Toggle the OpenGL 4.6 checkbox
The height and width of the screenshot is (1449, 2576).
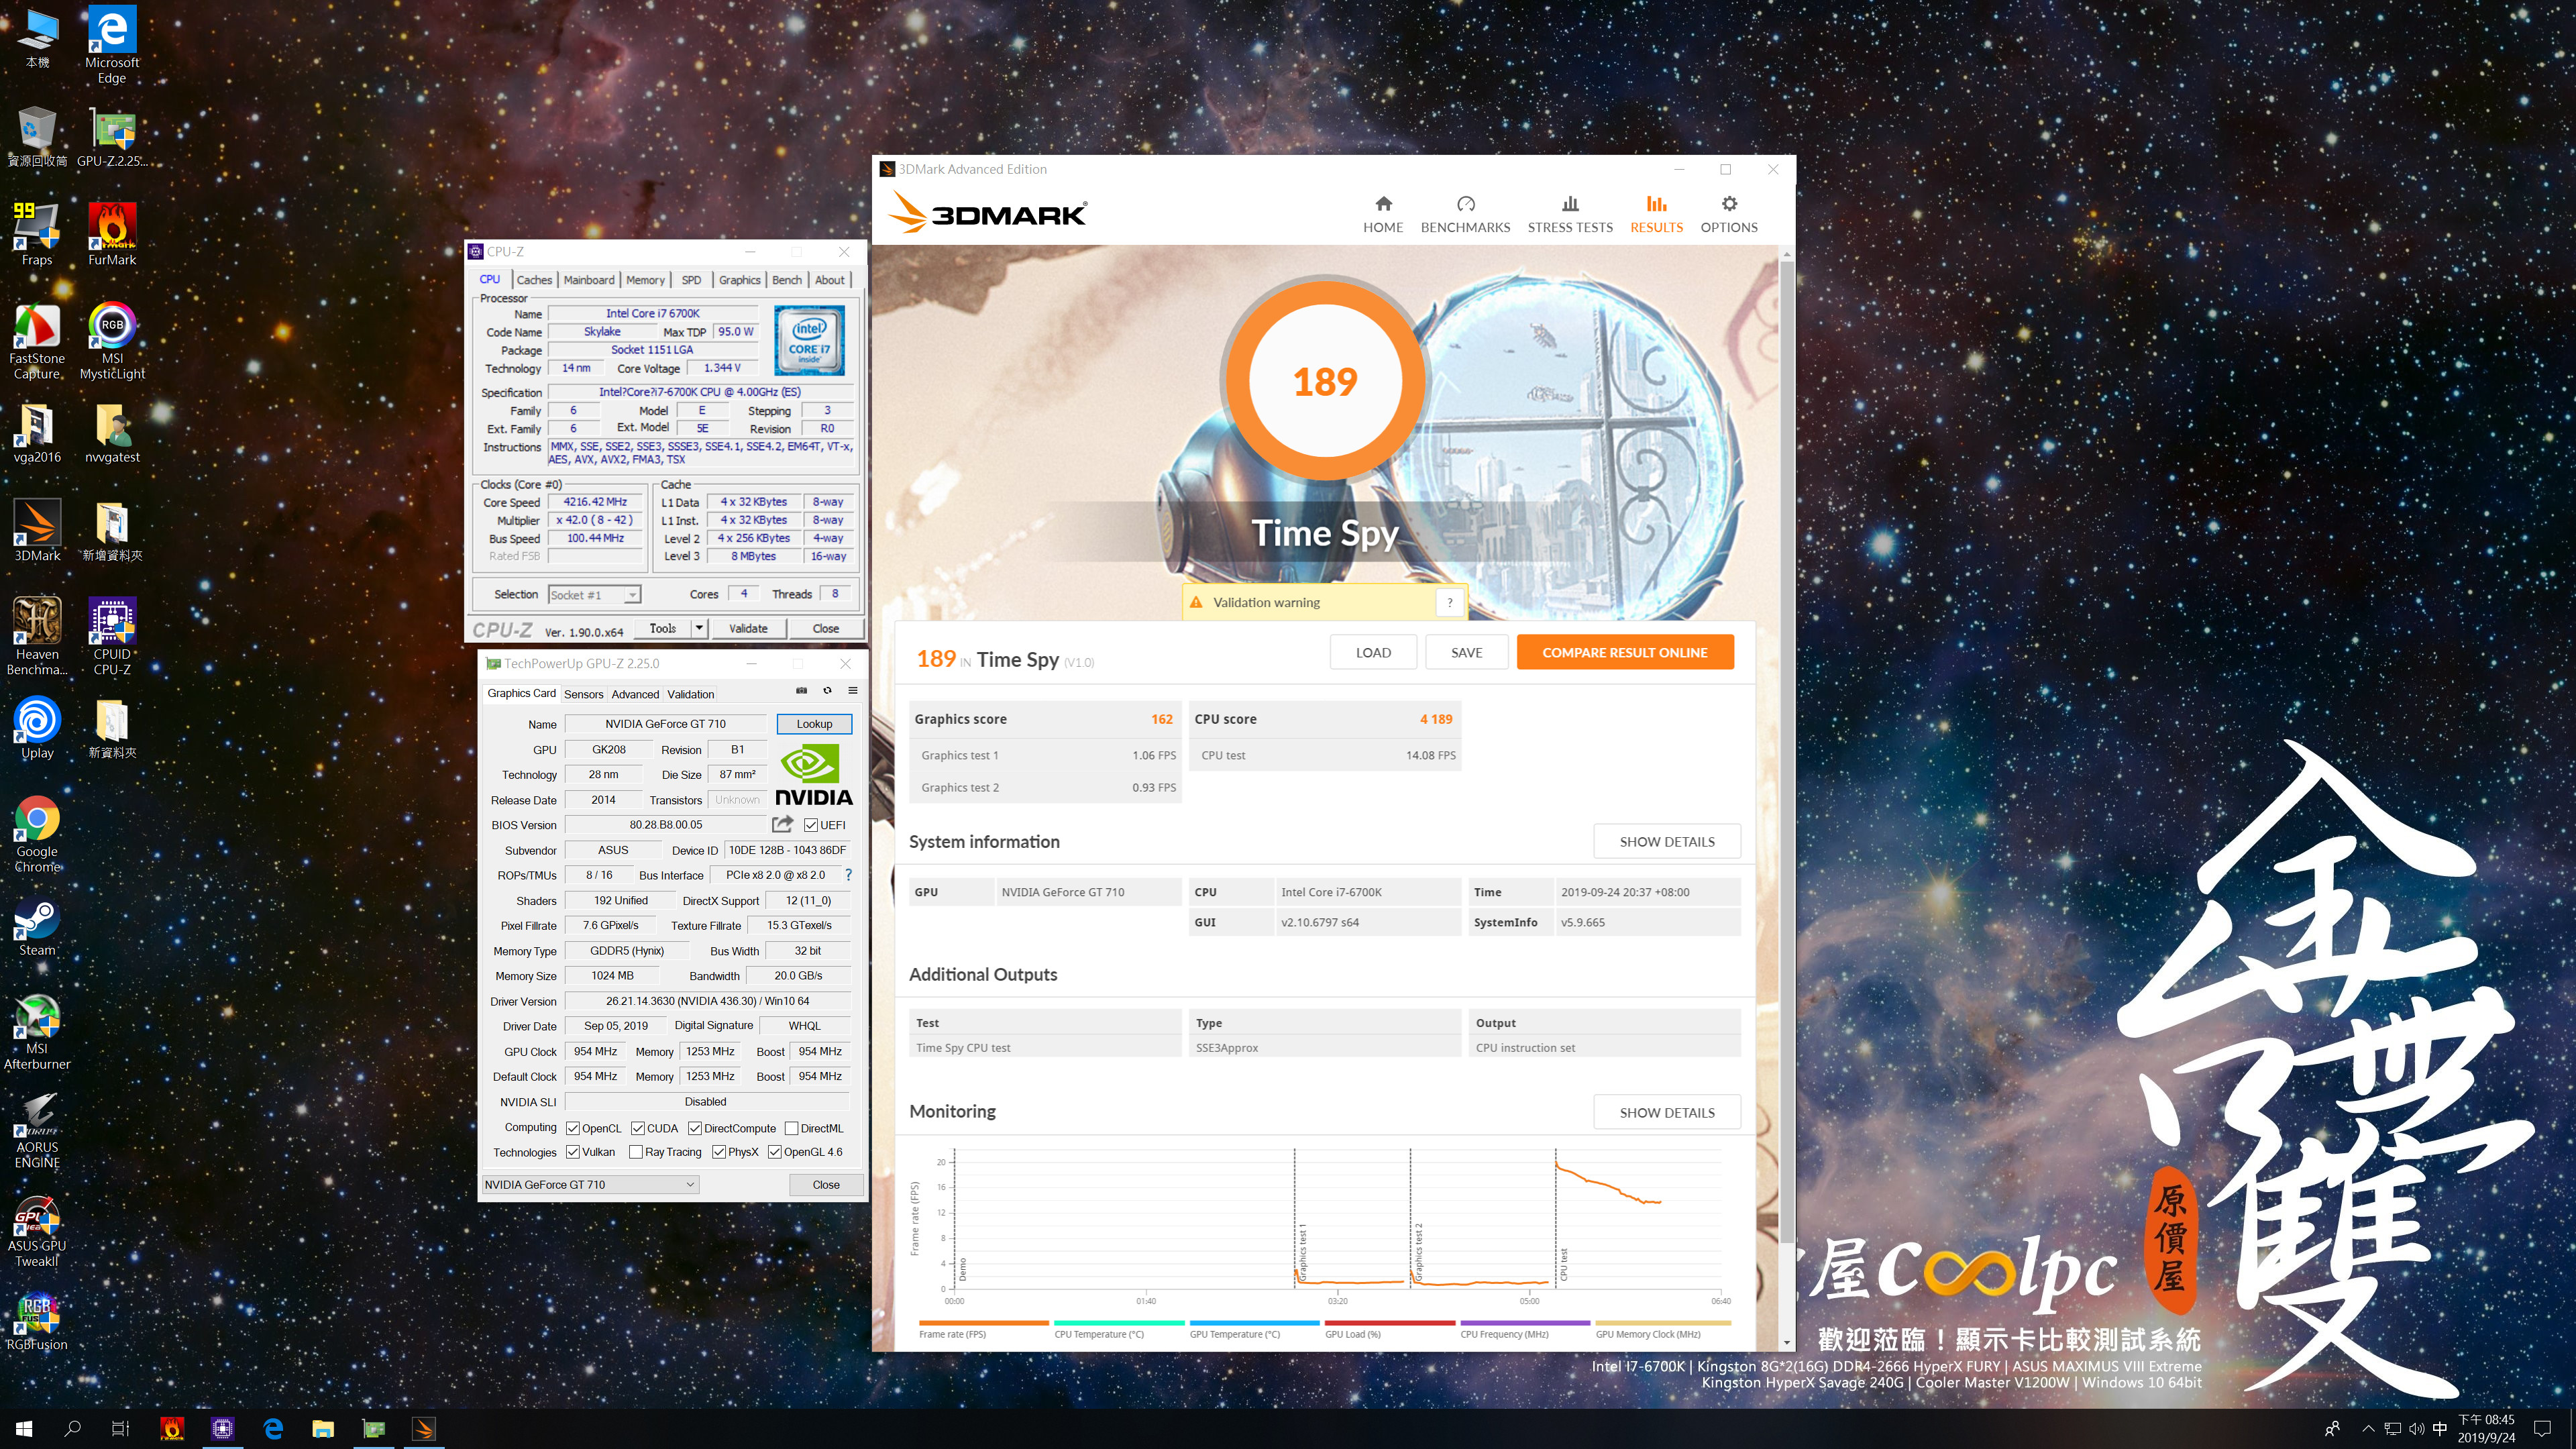tap(775, 1152)
